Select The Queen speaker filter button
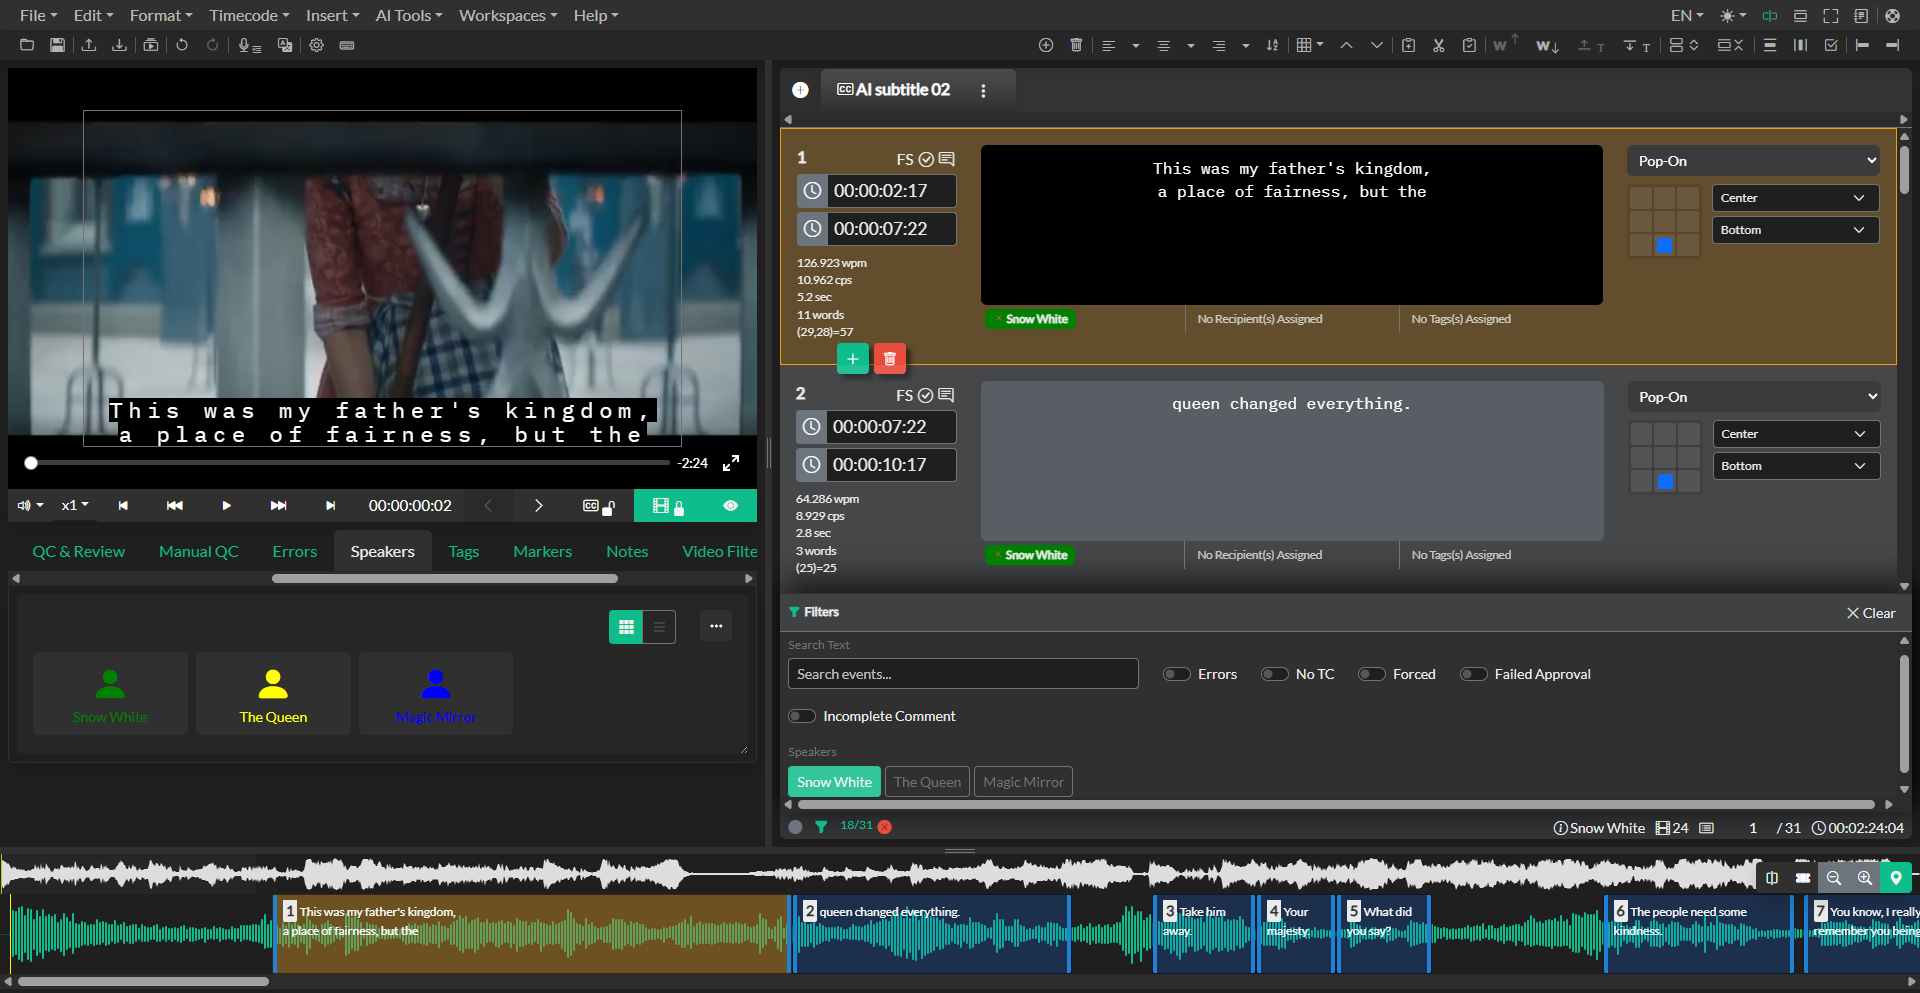The width and height of the screenshot is (1920, 993). click(x=927, y=782)
